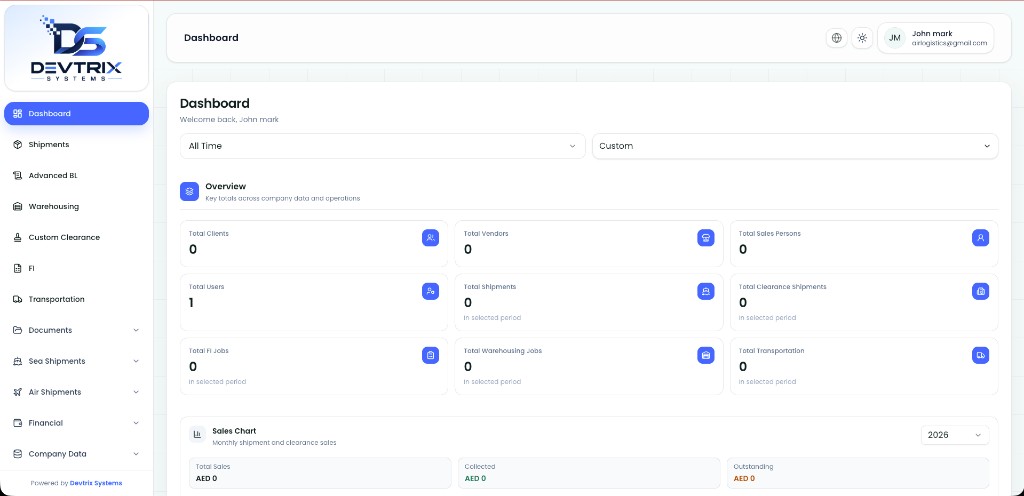The image size is (1024, 496).
Task: Click the Total FI Jobs card icon
Action: click(x=430, y=355)
